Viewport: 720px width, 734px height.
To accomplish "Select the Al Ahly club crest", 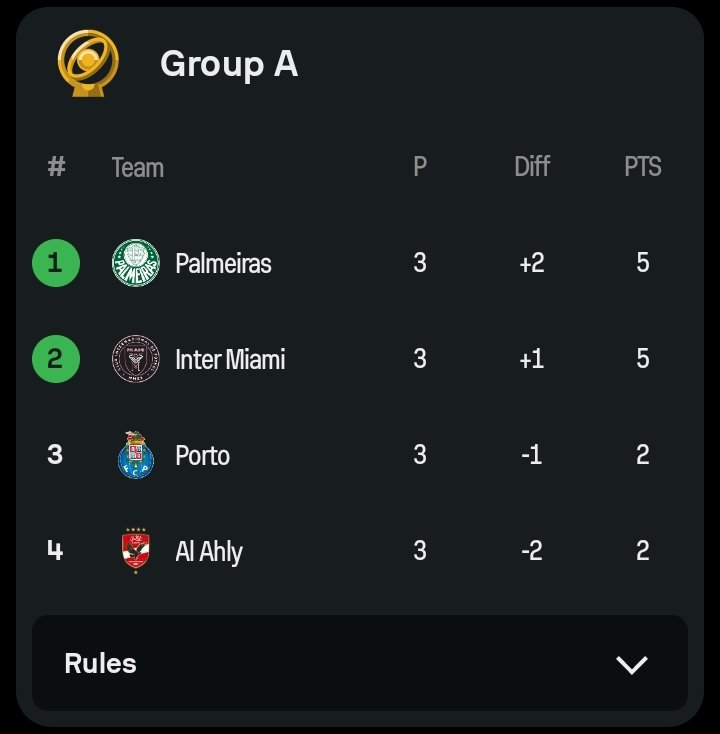I will tap(136, 550).
